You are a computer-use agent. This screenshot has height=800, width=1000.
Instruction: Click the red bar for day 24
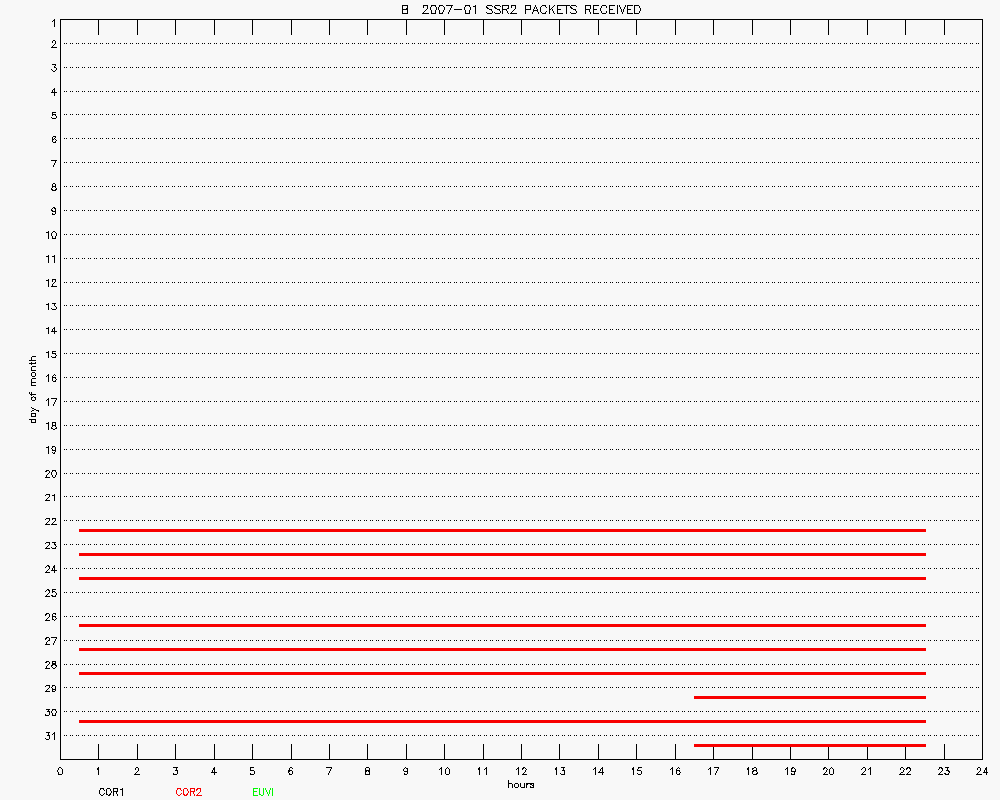click(x=502, y=578)
